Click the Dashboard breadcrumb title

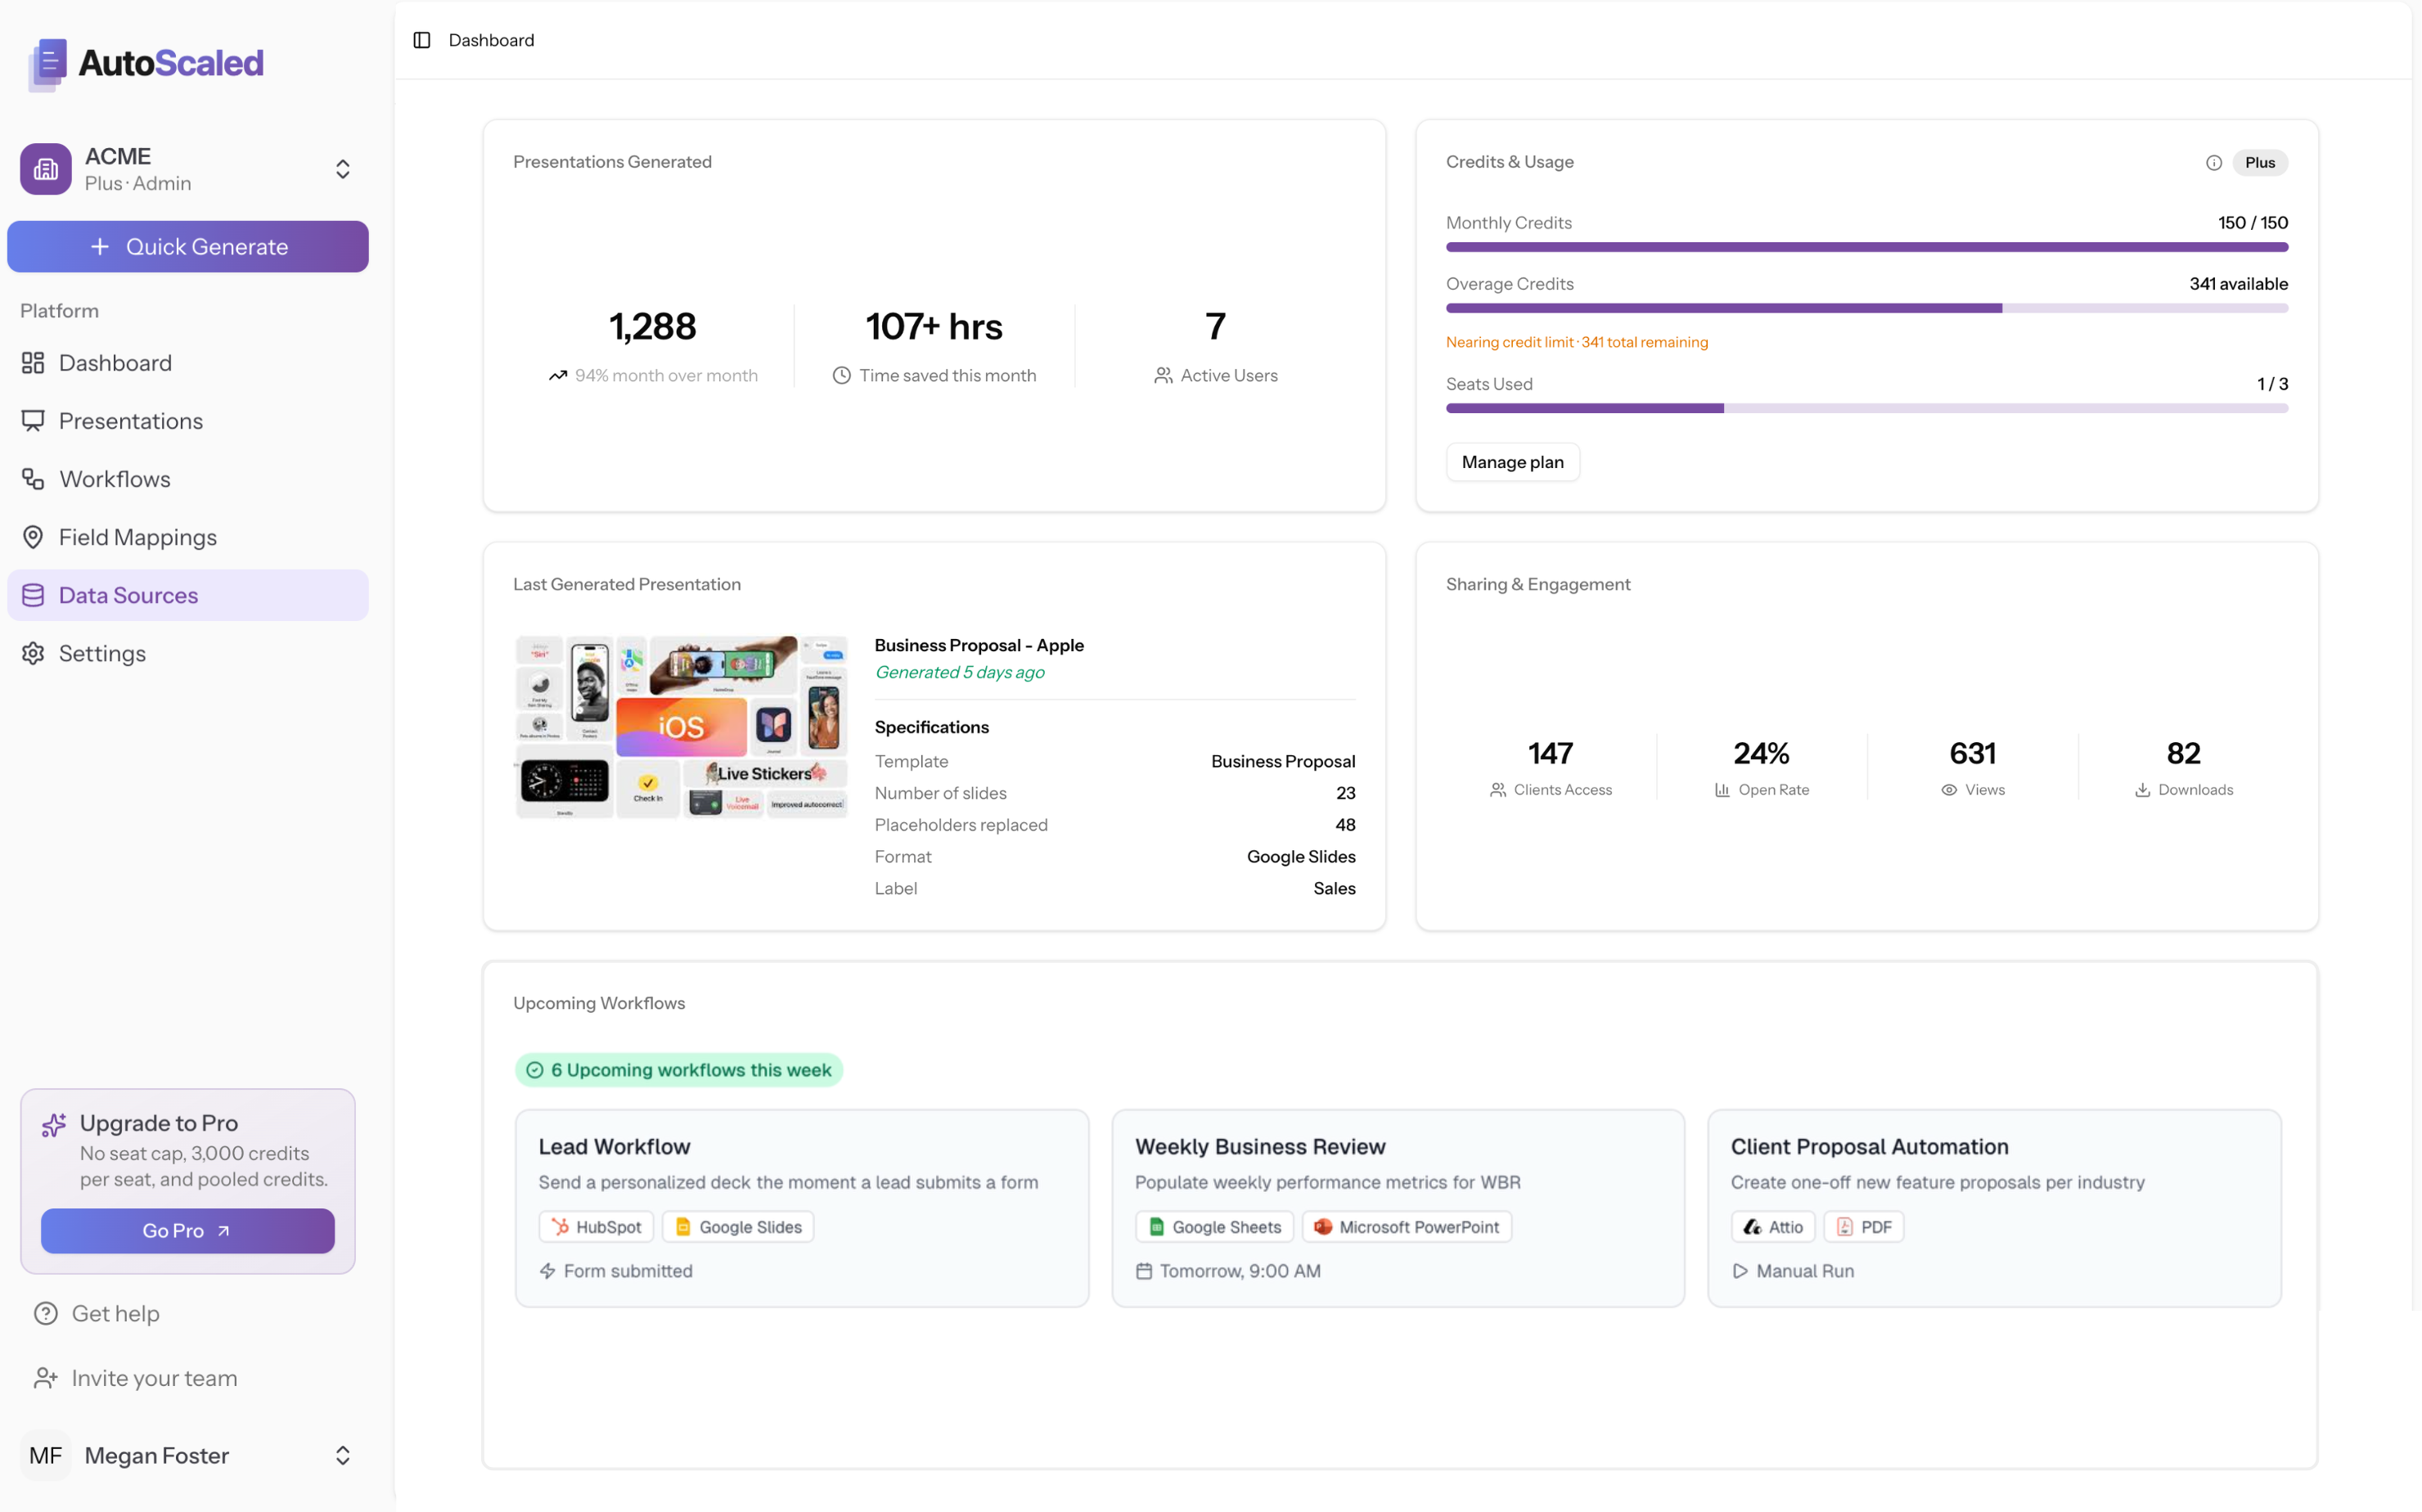click(x=491, y=40)
